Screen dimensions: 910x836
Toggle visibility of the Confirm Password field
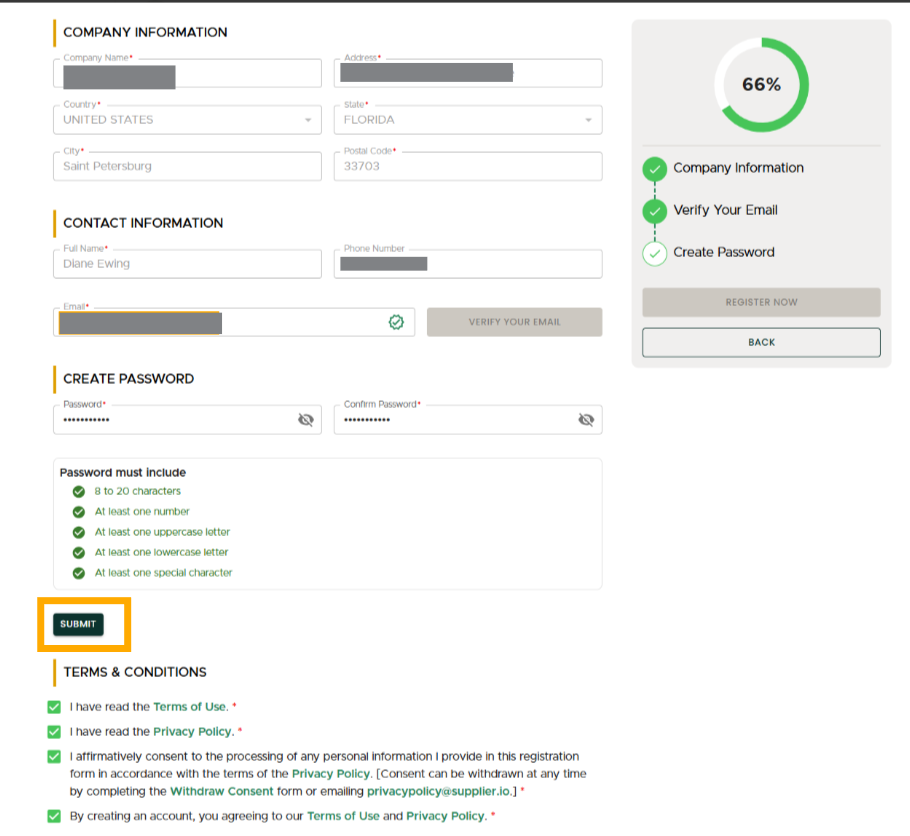[586, 420]
